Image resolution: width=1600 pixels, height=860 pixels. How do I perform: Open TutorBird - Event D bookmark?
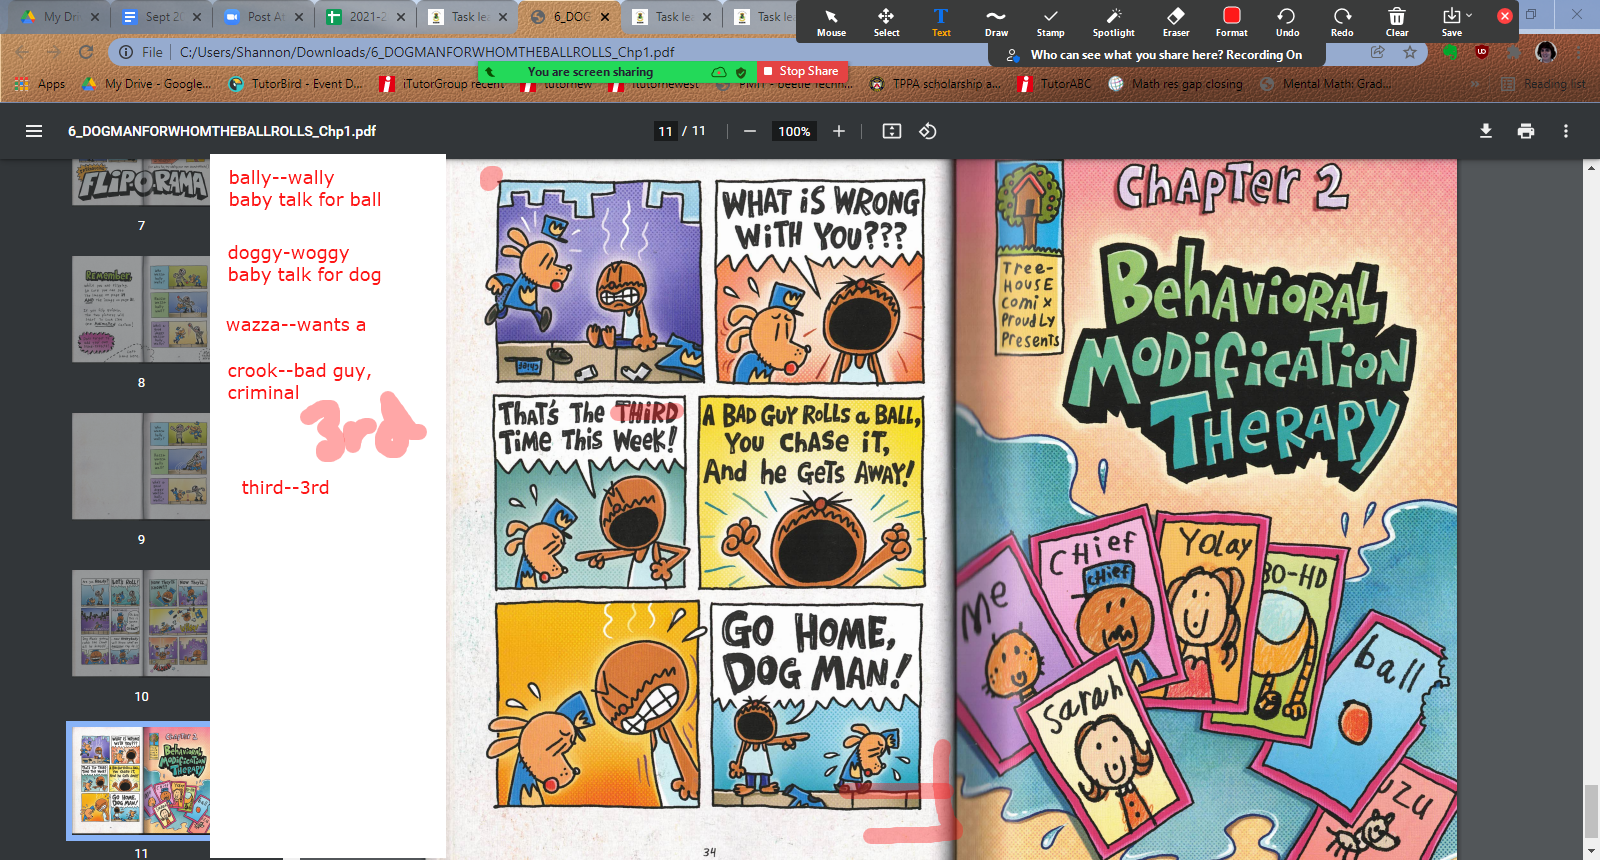(x=296, y=84)
